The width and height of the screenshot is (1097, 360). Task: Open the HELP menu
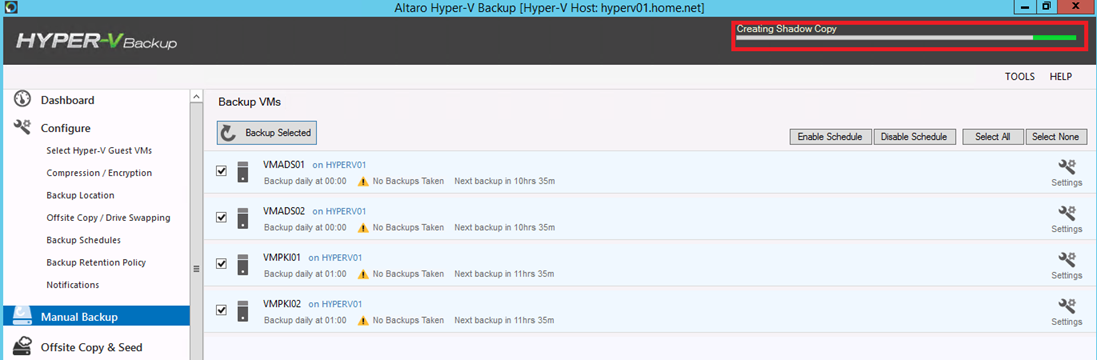point(1061,77)
